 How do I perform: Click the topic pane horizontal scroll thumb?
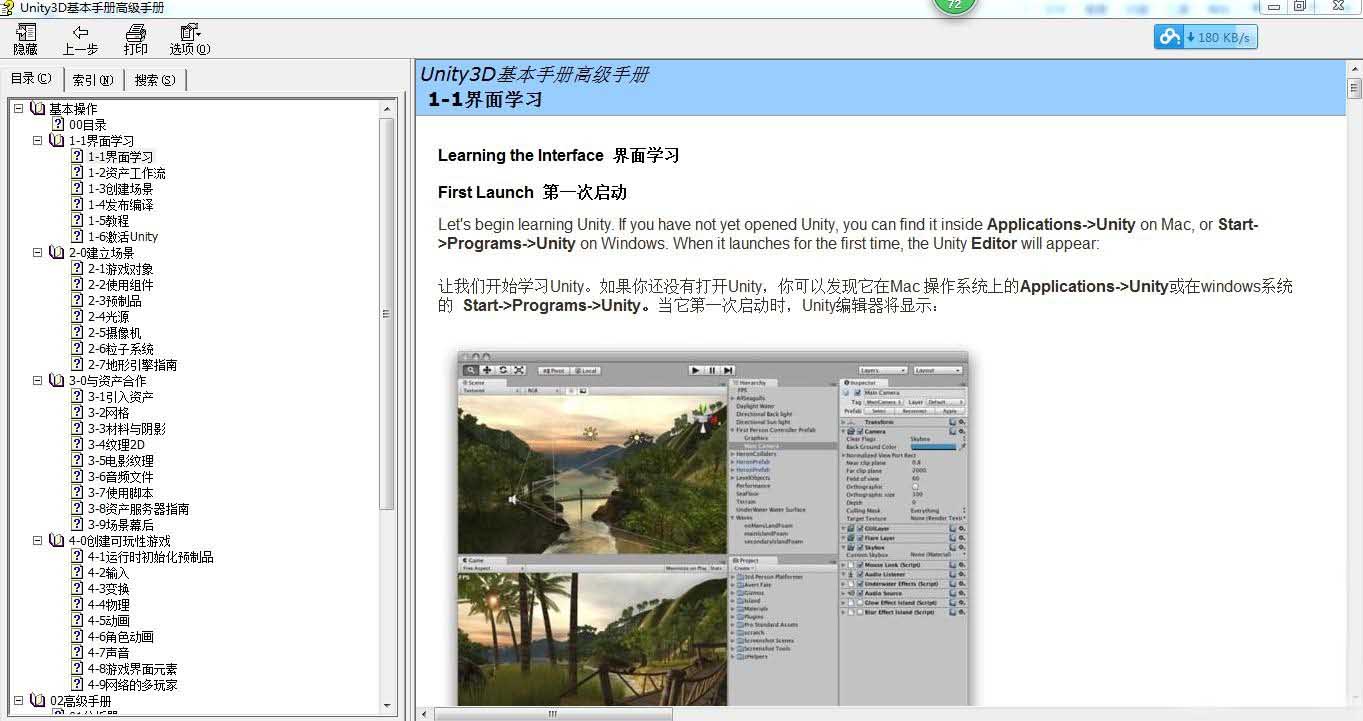click(552, 714)
